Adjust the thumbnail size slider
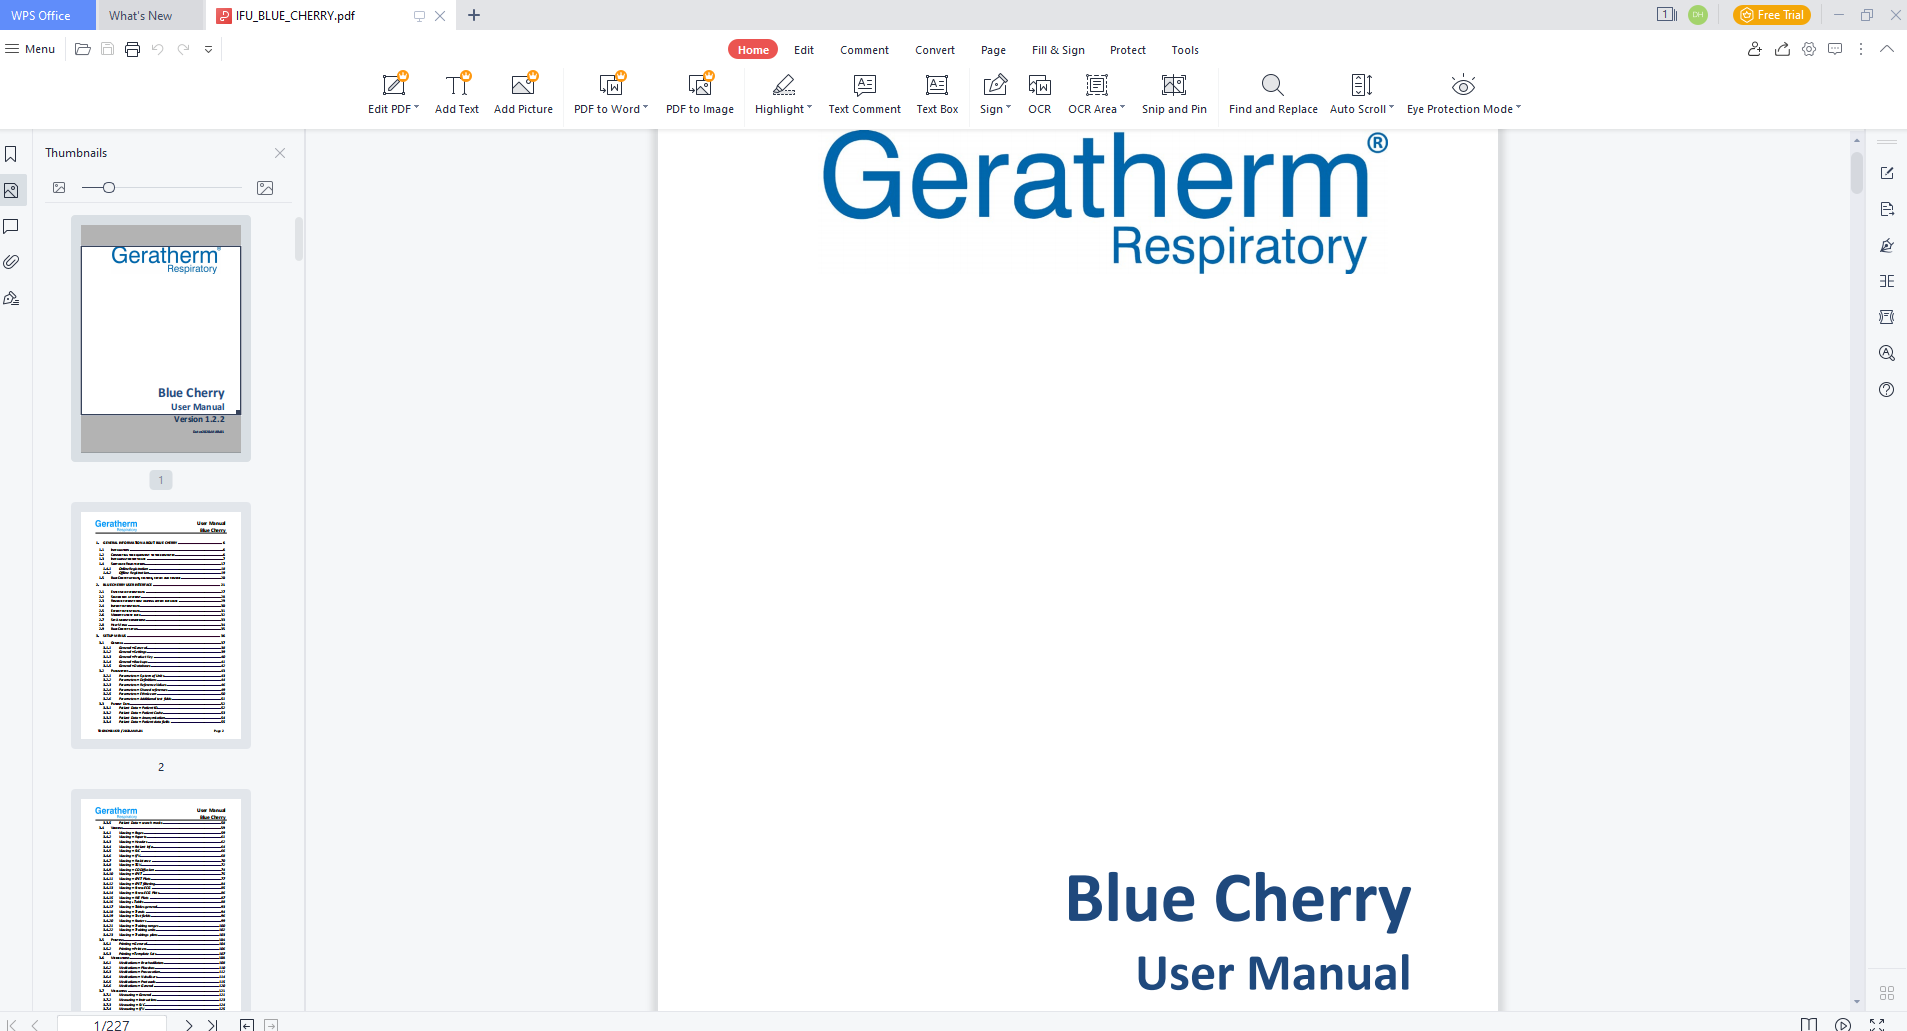 (109, 188)
